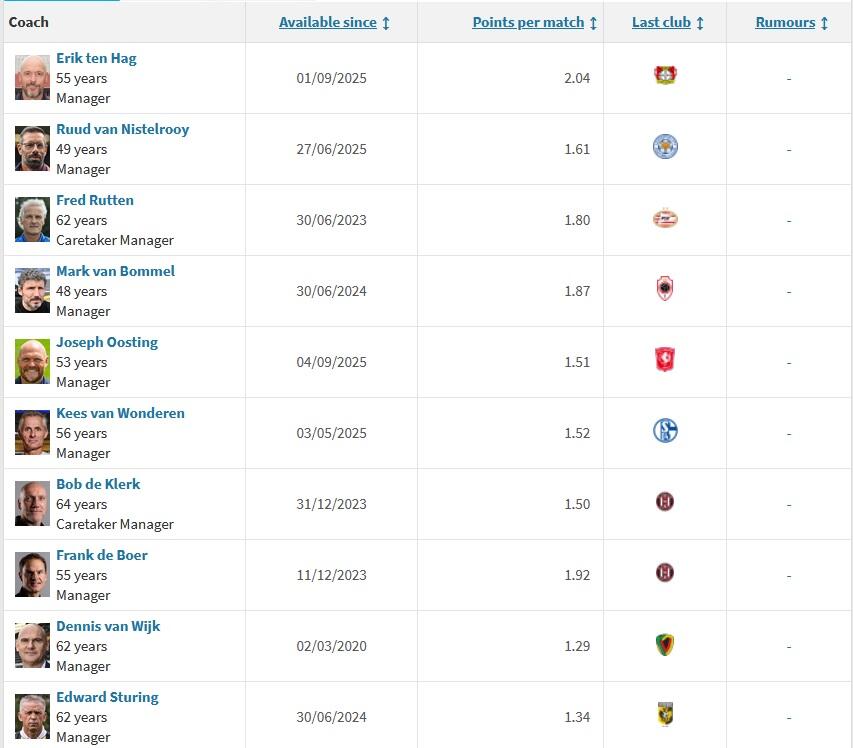Image resolution: width=853 pixels, height=748 pixels.
Task: Click Joseph Oosting portrait photo
Action: point(32,362)
